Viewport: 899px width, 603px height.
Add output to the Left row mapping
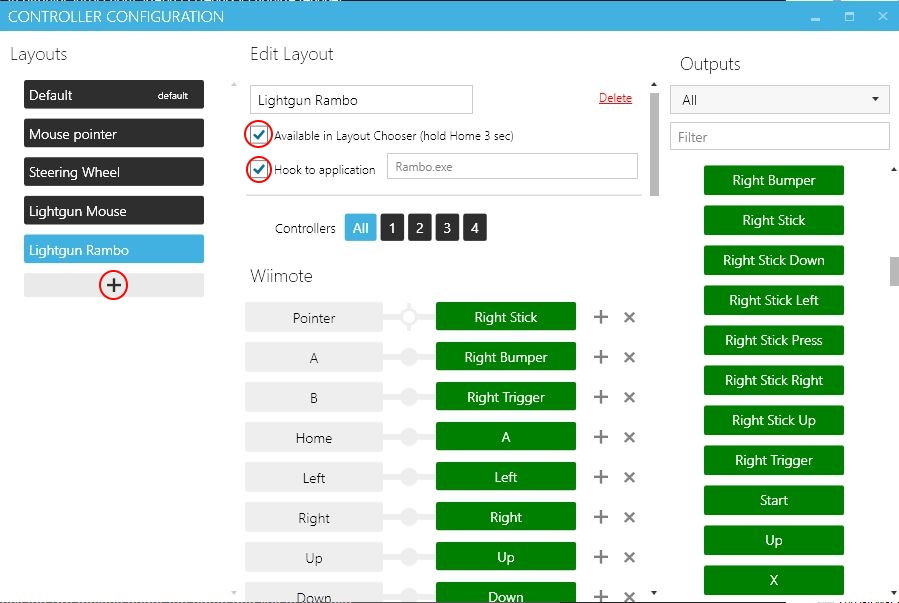point(601,477)
